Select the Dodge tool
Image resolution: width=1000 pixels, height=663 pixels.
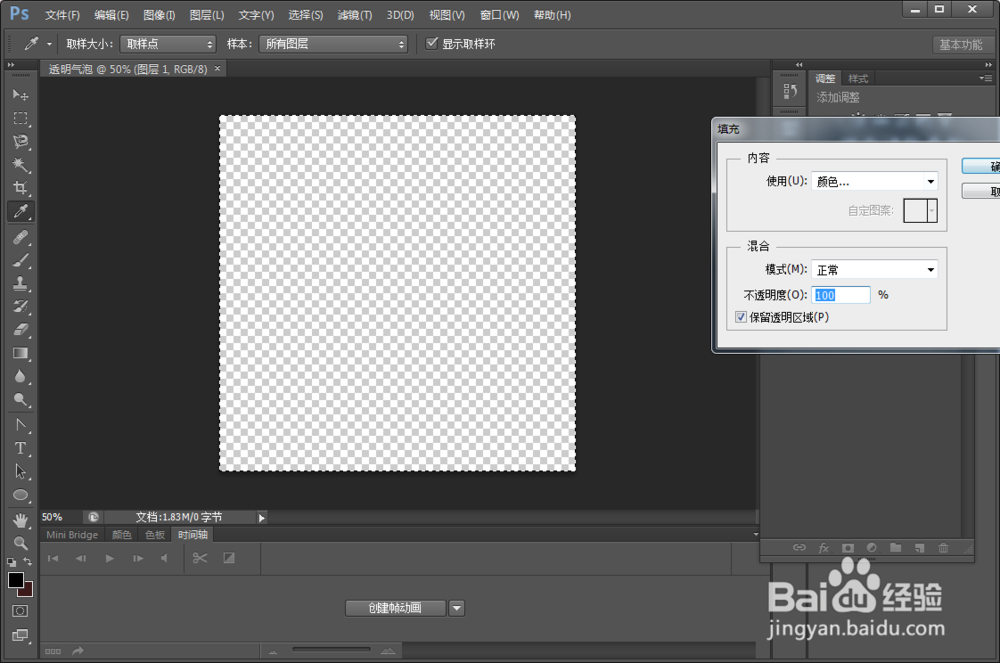20,400
